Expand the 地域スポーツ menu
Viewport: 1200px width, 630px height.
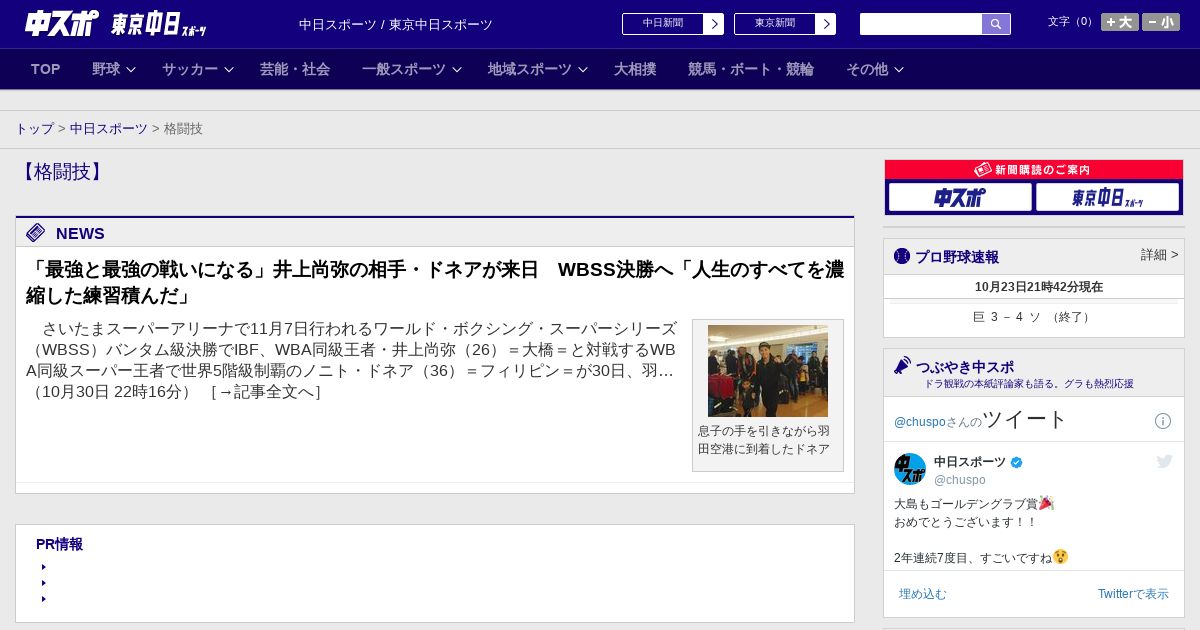(538, 69)
